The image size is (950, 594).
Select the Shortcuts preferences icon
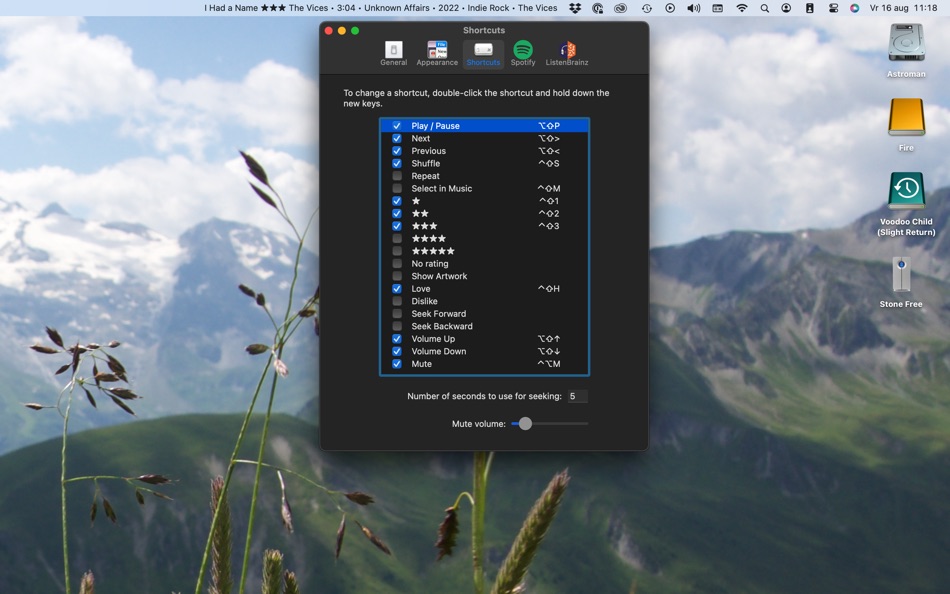(x=483, y=52)
